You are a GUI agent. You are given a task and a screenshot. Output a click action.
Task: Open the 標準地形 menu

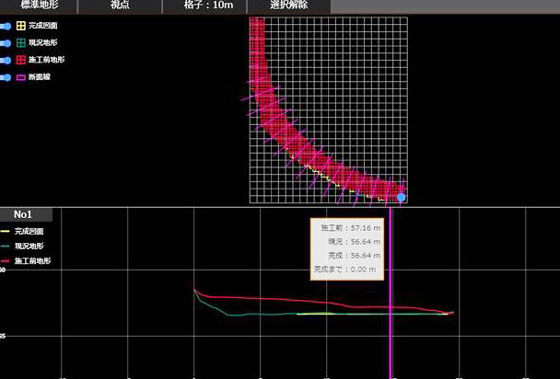click(39, 6)
